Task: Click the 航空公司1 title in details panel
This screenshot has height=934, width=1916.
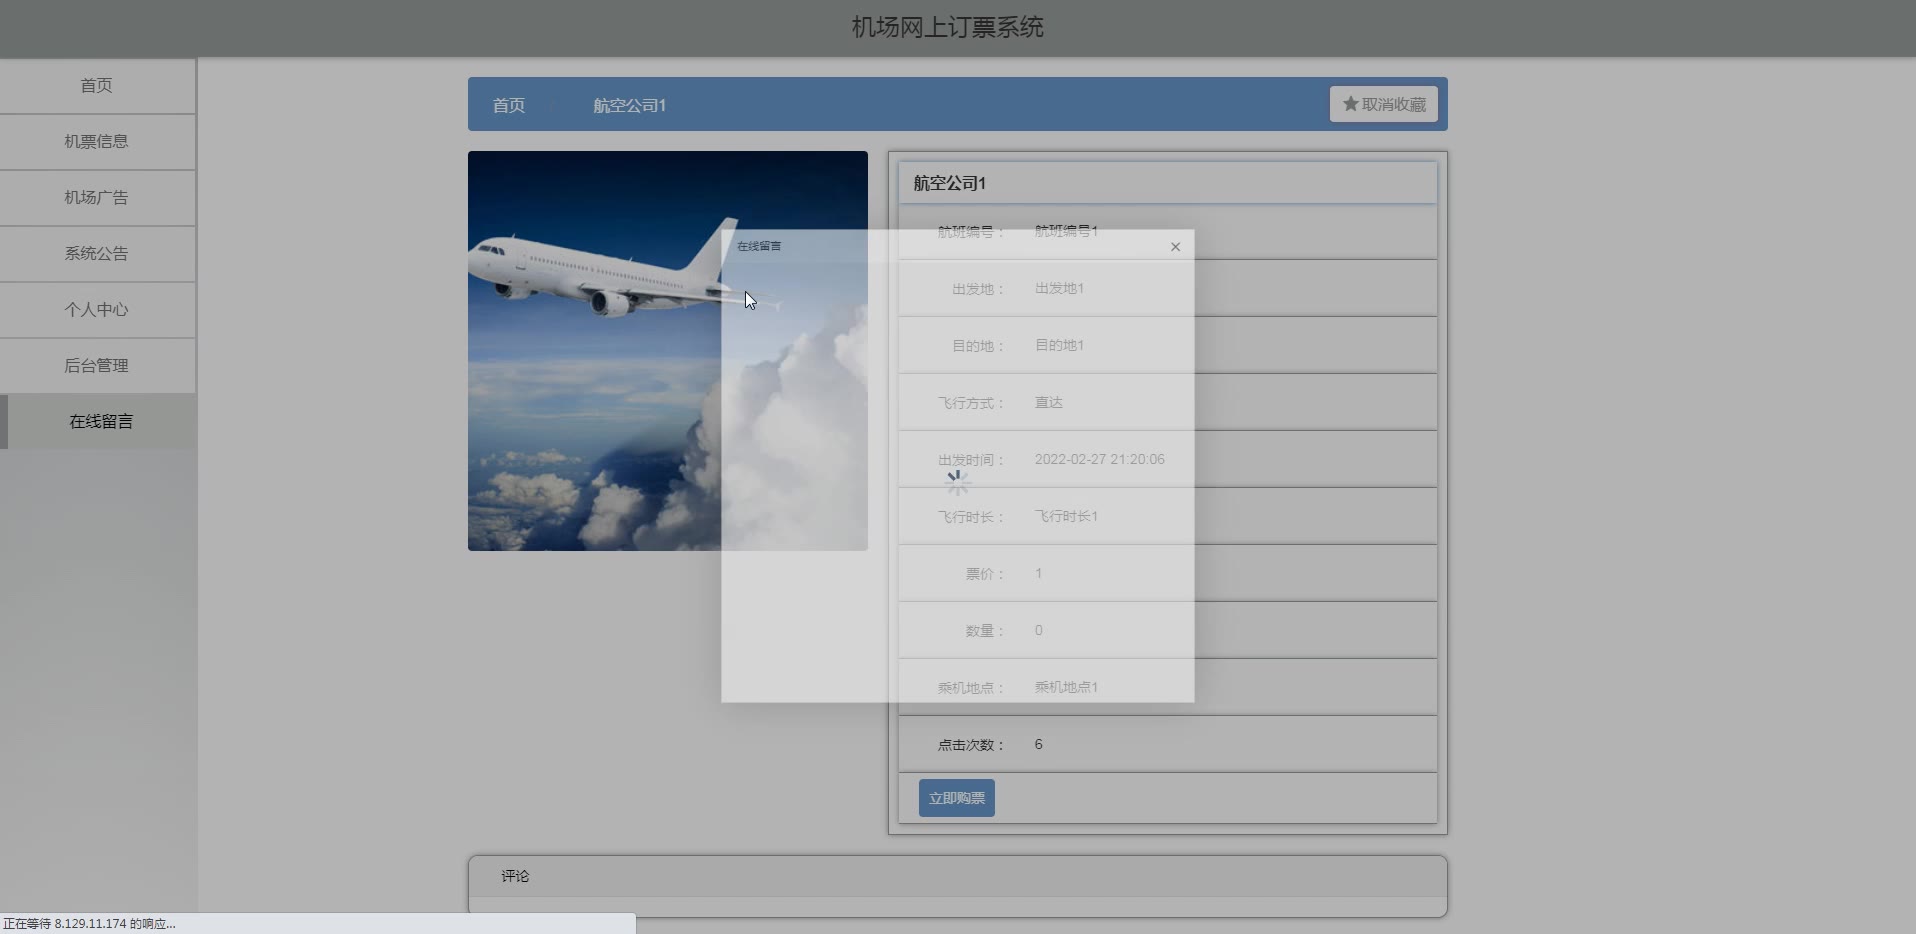Action: tap(949, 183)
